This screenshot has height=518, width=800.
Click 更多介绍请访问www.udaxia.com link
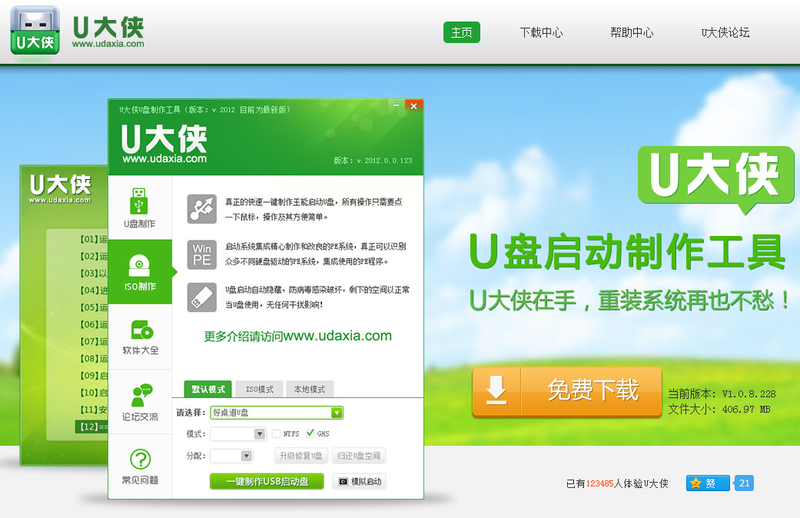point(298,336)
